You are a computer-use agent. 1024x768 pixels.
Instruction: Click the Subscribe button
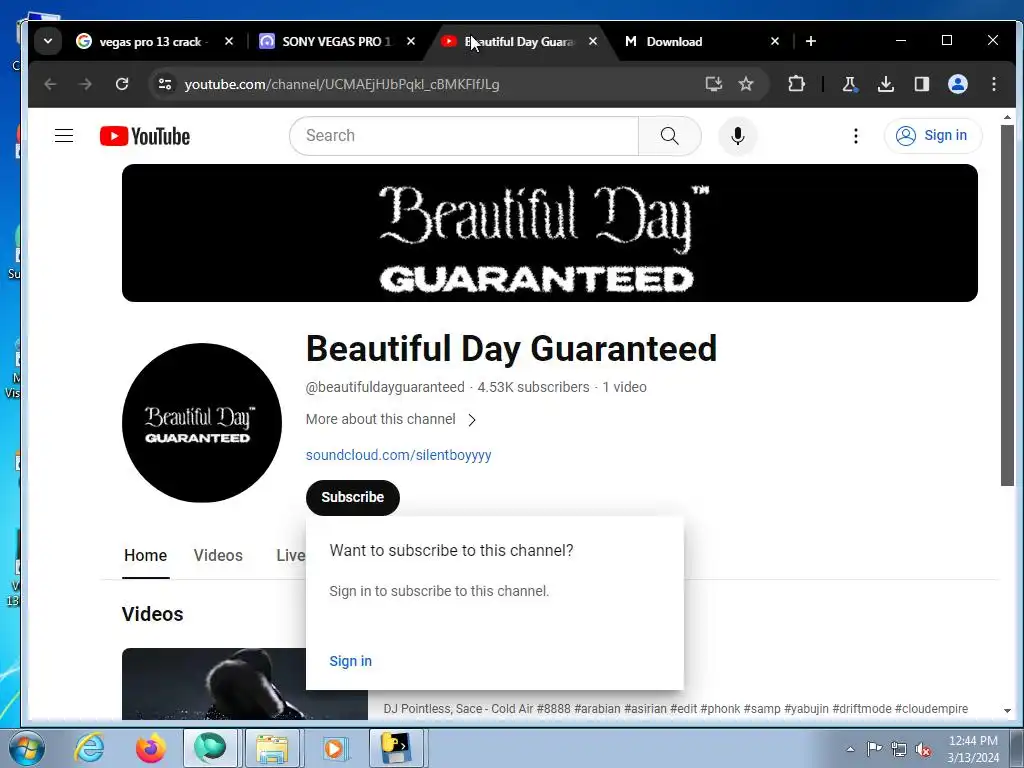353,498
